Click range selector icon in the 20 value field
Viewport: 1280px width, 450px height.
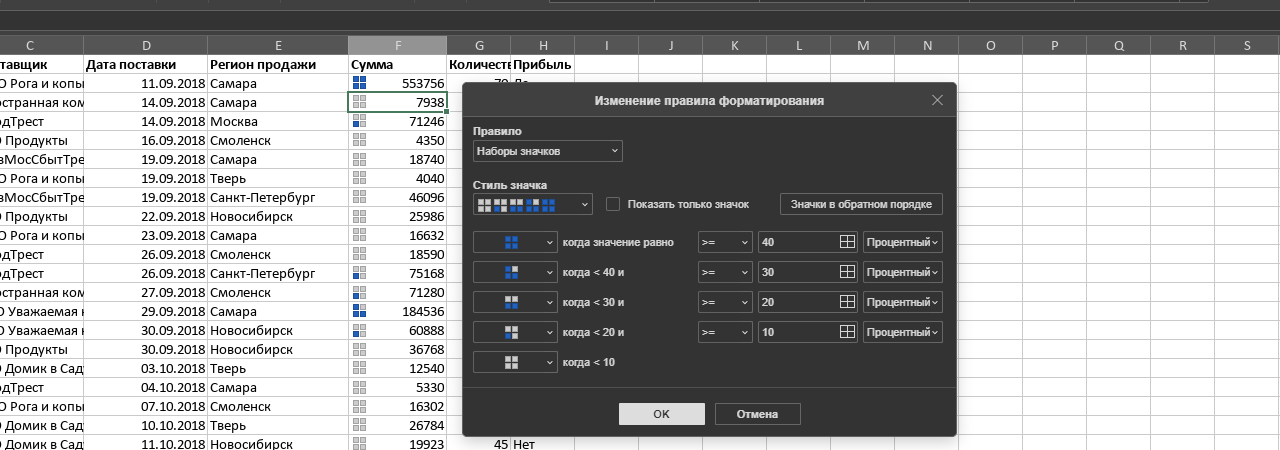[847, 302]
